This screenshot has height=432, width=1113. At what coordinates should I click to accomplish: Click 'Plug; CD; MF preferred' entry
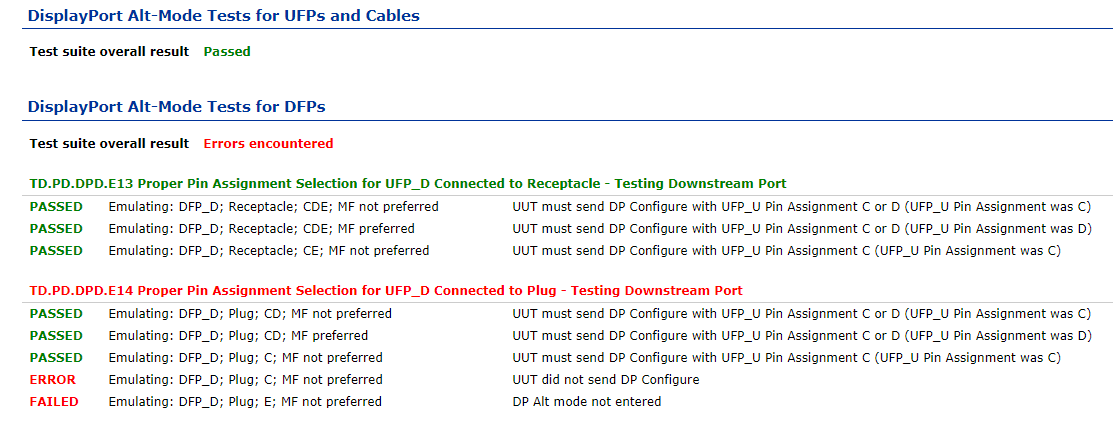point(238,336)
